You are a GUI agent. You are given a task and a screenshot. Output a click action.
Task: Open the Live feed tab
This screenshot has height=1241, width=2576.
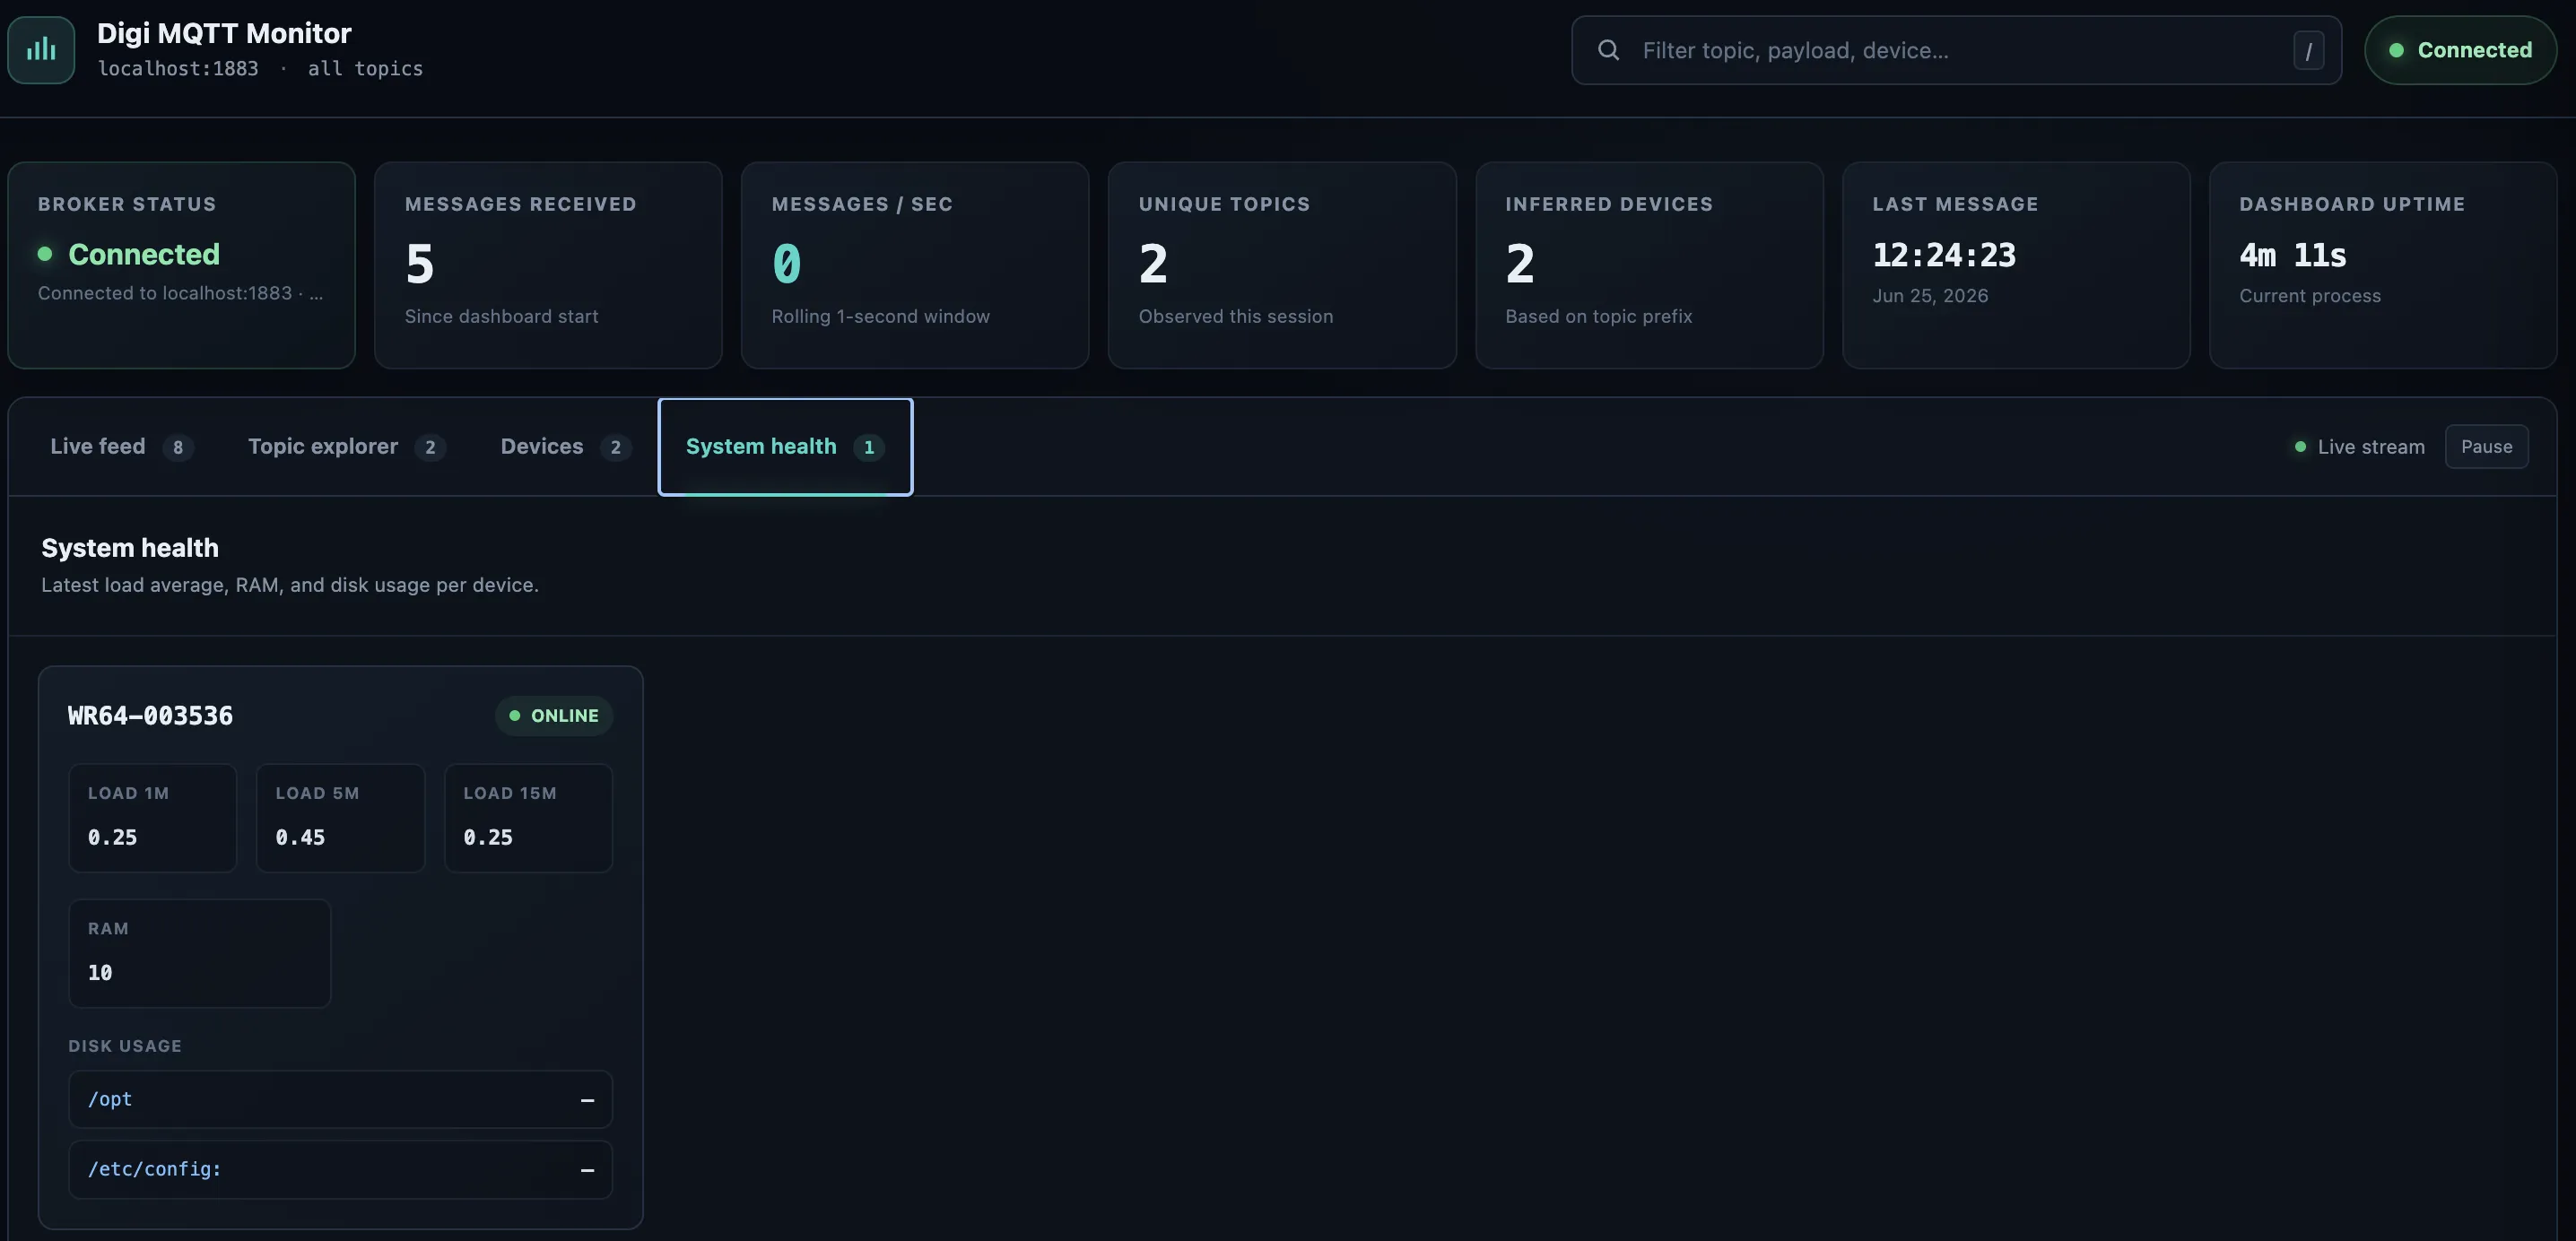click(x=121, y=447)
